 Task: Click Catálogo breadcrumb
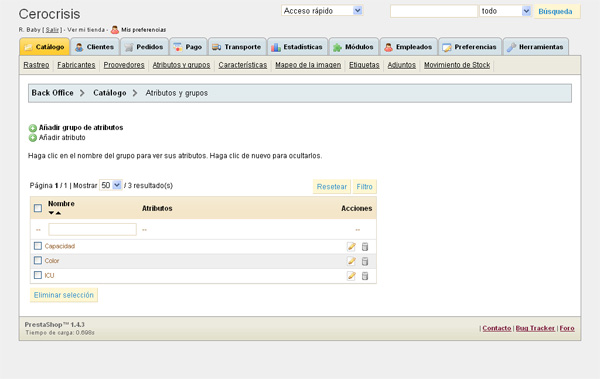[x=110, y=93]
